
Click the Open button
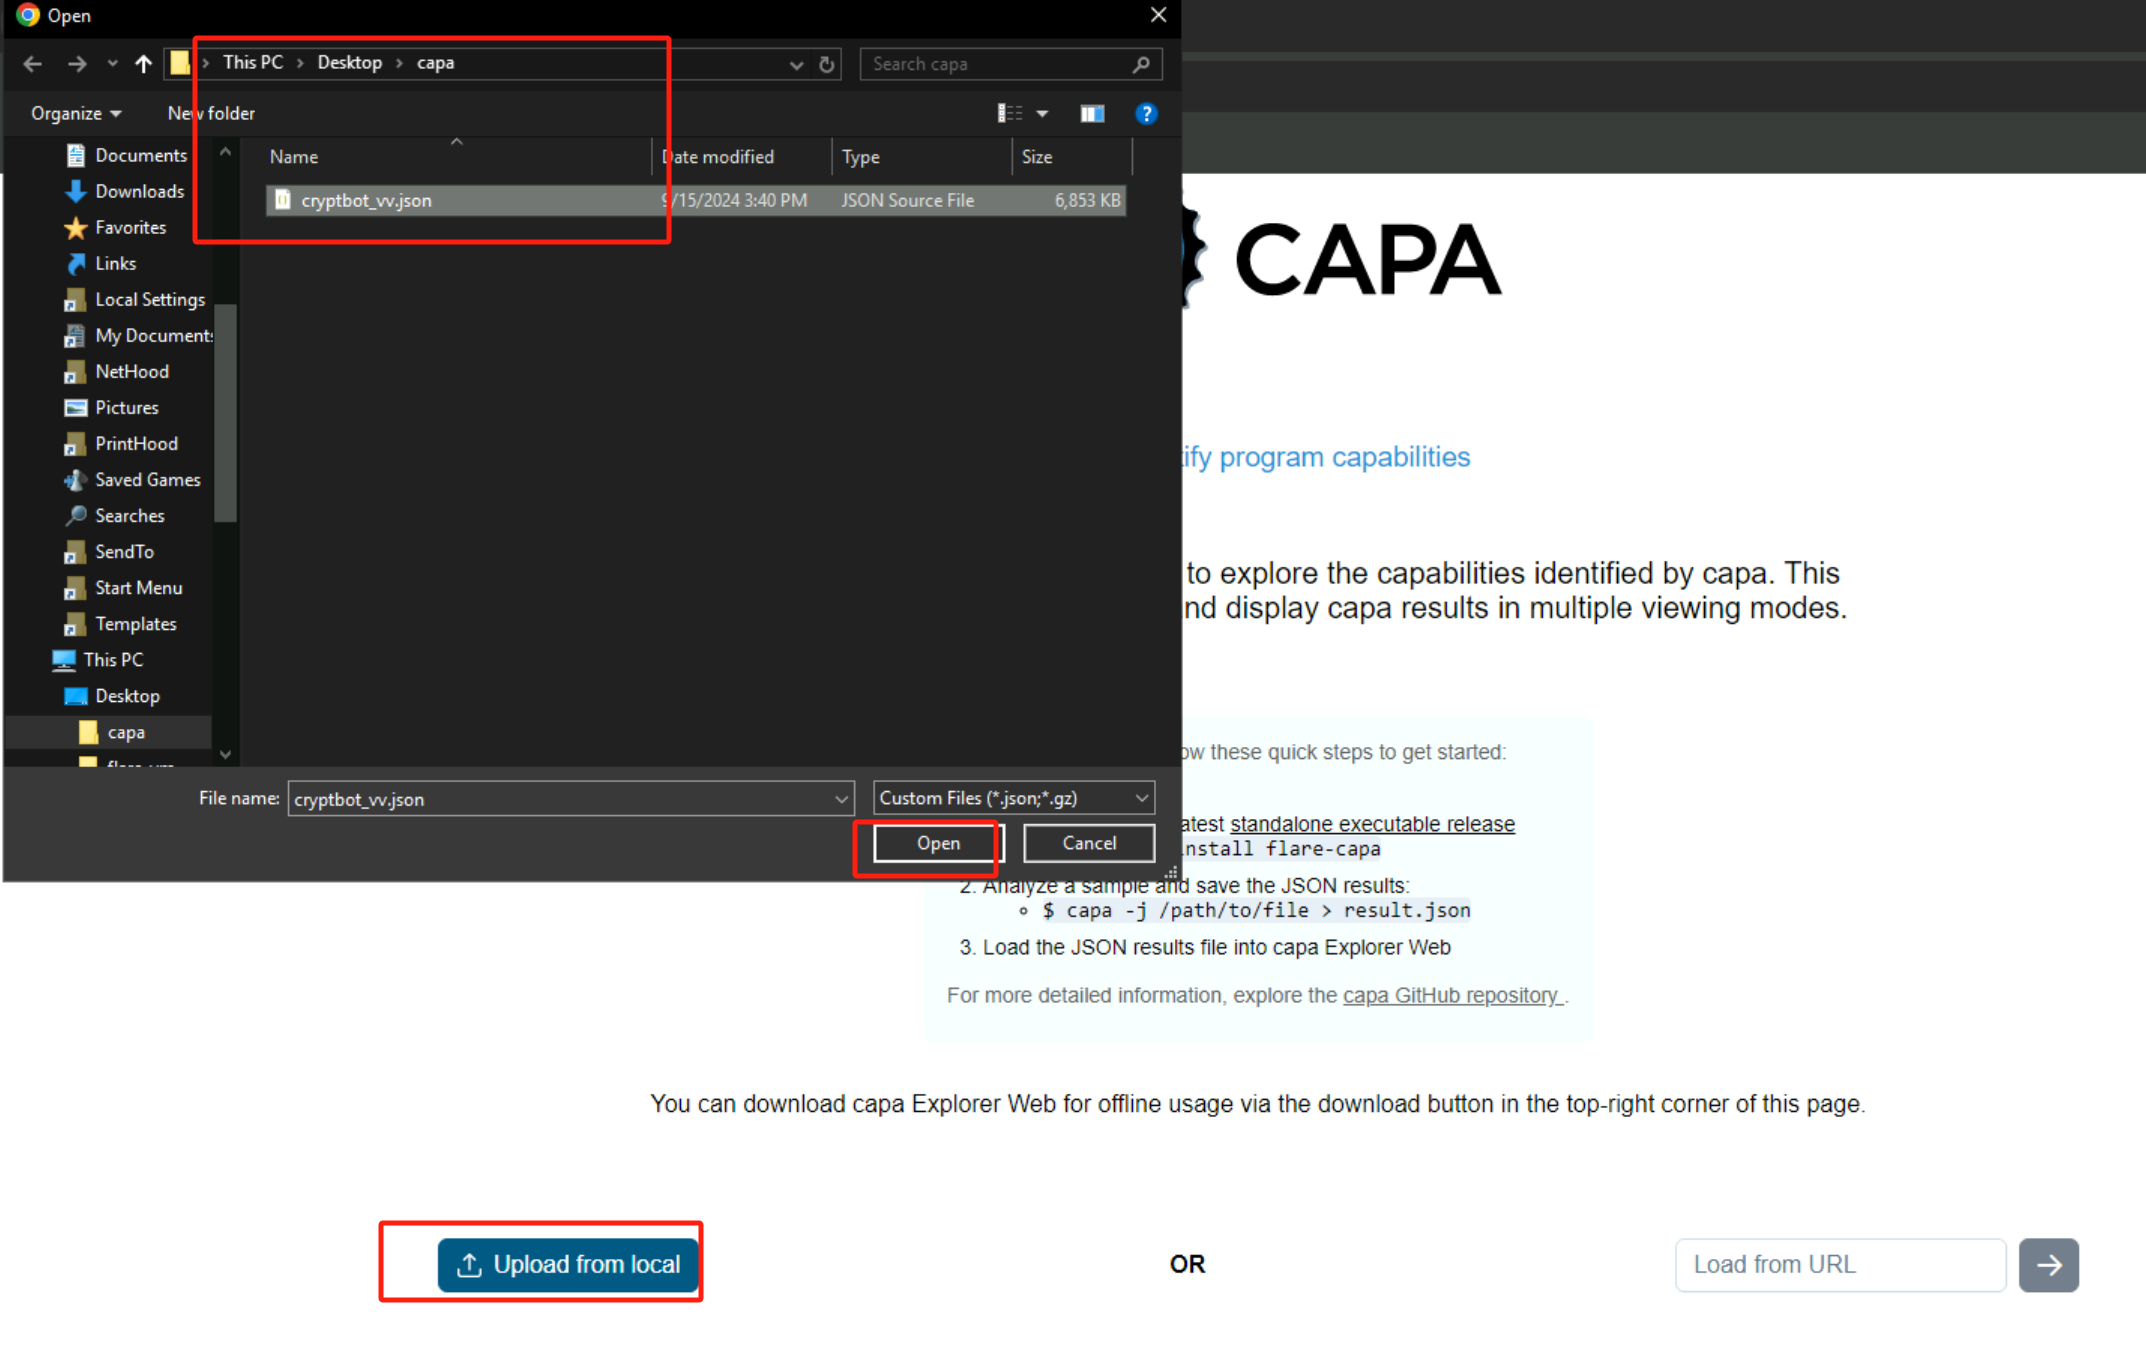(x=937, y=844)
